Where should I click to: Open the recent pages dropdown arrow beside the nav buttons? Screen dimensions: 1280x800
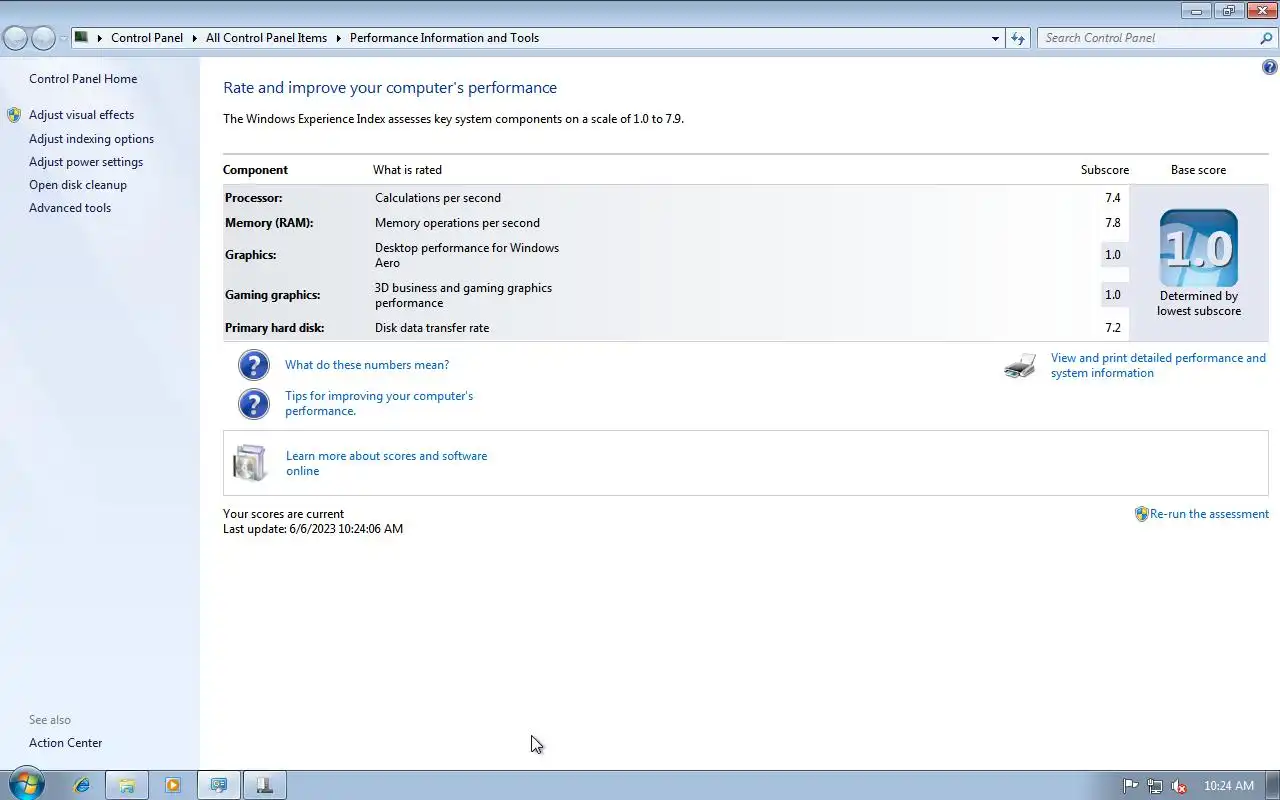pyautogui.click(x=63, y=38)
